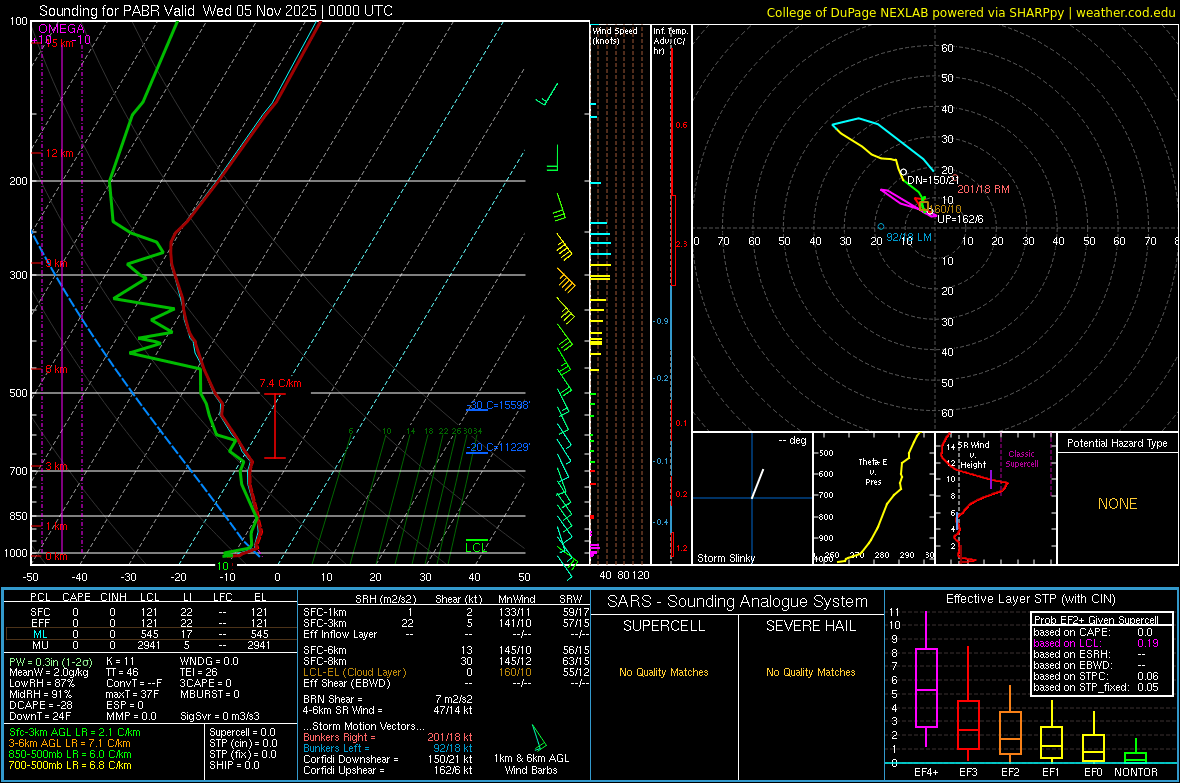Click the 'Eff Shear (EBWD)' row label
The image size is (1180, 783).
coord(346,683)
